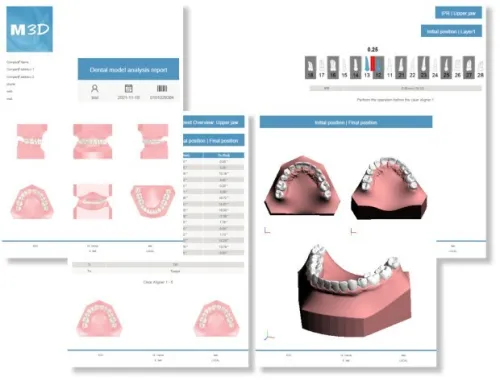This screenshot has height=381, width=500.
Task: Click the 'Overview: Upper jaw' header on middle page
Action: pos(214,122)
